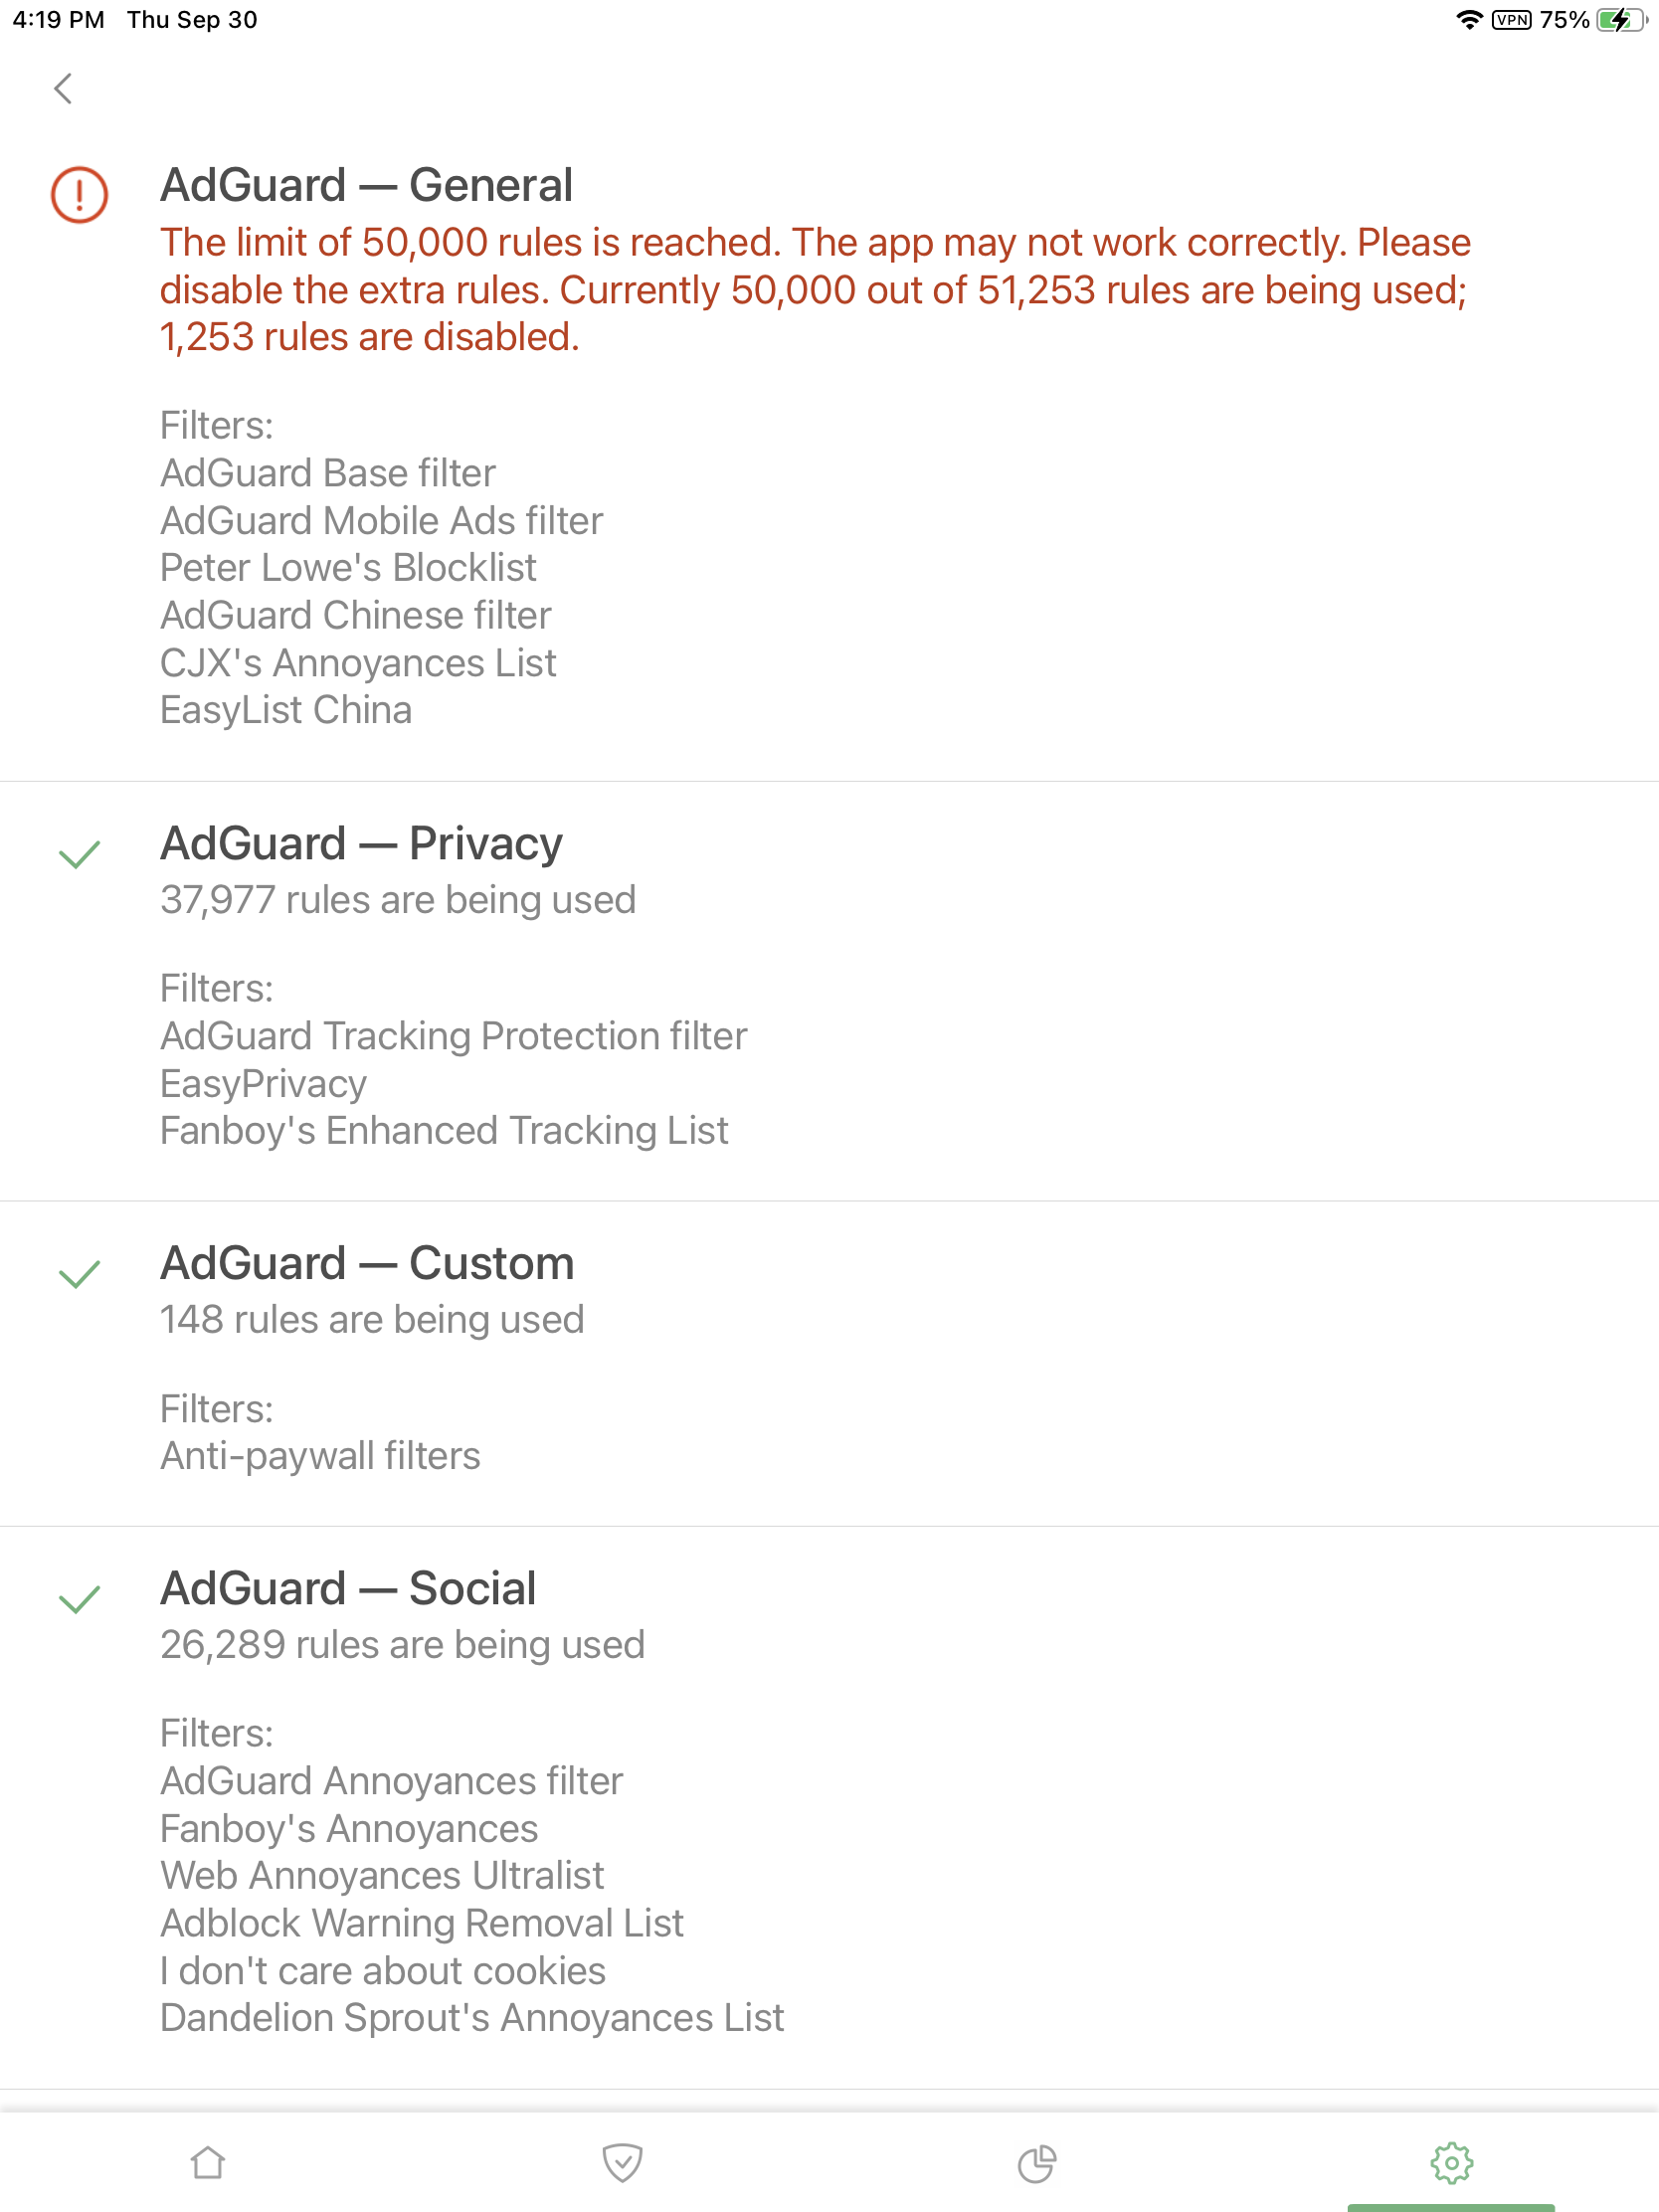Open the Anti-paywall filters entry
Image resolution: width=1659 pixels, height=2212 pixels.
coord(320,1456)
